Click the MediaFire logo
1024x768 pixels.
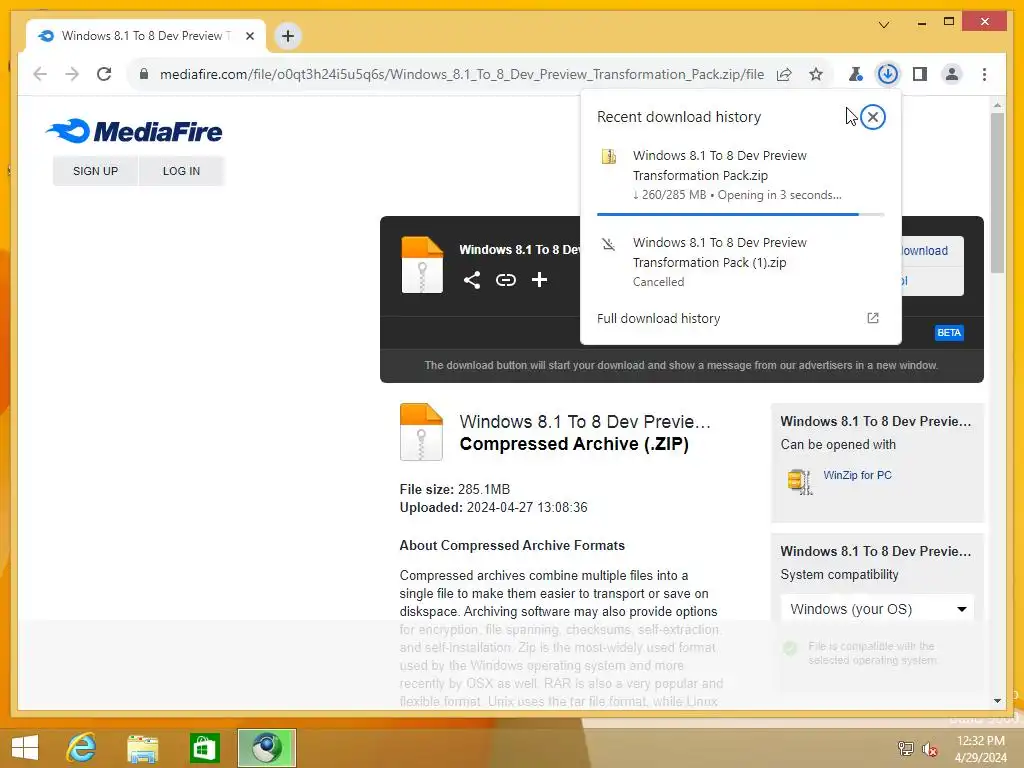point(134,131)
